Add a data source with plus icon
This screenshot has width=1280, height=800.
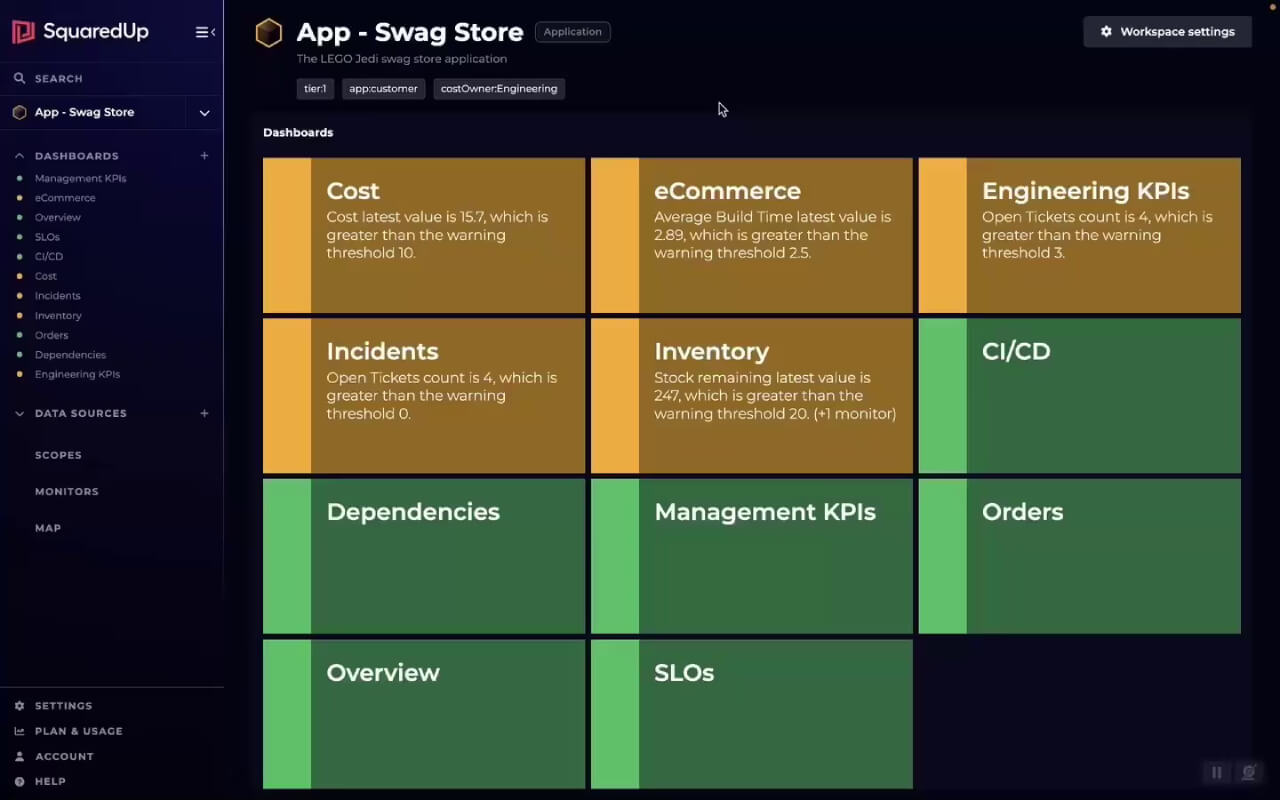pos(204,413)
